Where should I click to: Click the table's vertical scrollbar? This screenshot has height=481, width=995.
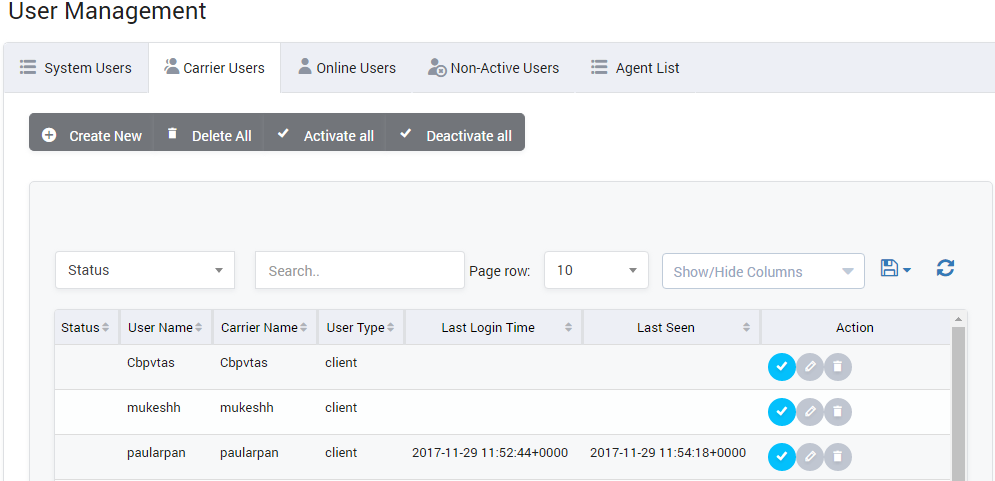[958, 400]
